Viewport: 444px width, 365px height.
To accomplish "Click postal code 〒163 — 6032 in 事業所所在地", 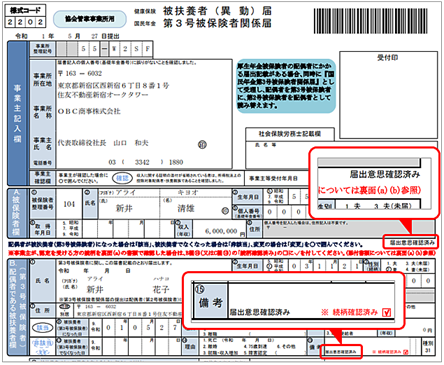I will [x=80, y=73].
